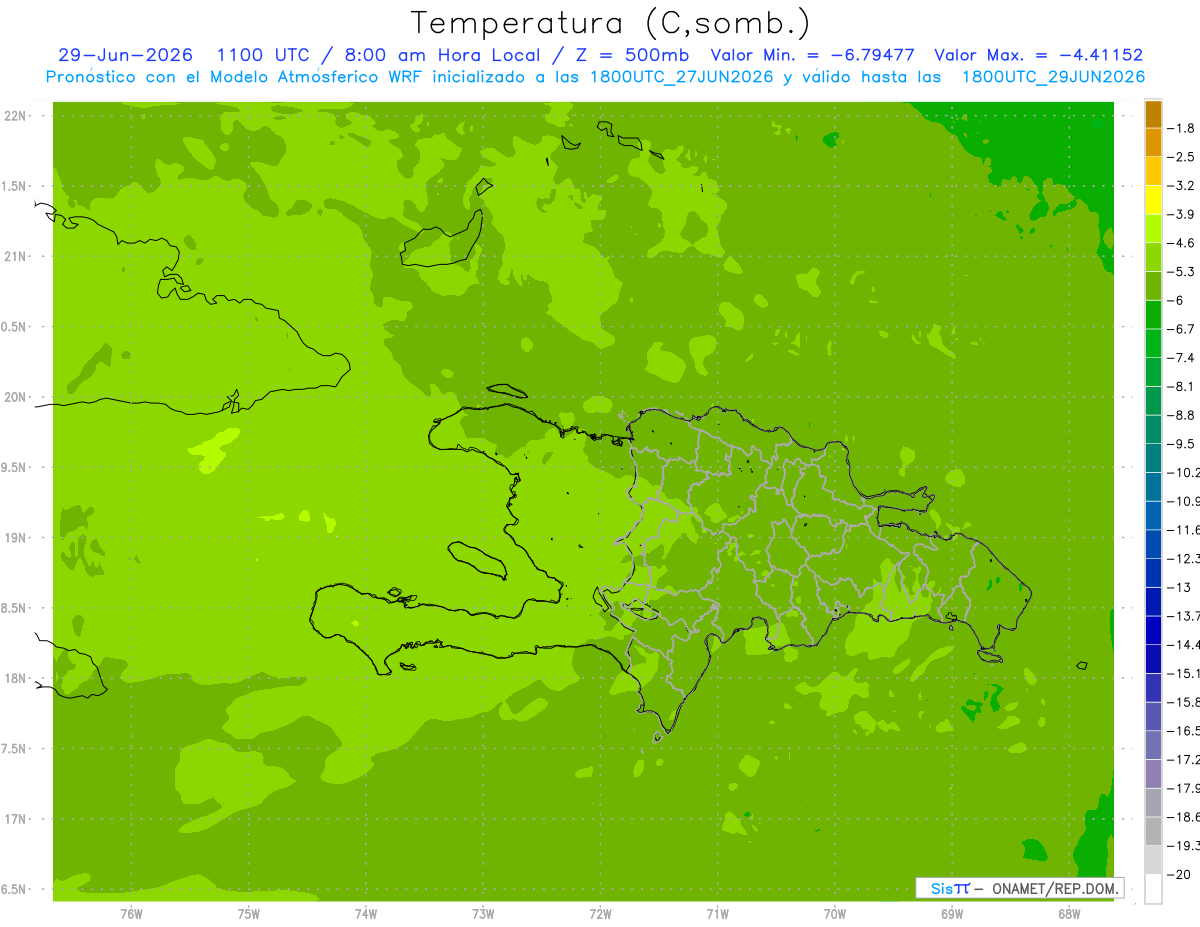The height and width of the screenshot is (927, 1200).
Task: Click the 'Temperatura (C,somb.)' chart title
Action: click(x=611, y=23)
